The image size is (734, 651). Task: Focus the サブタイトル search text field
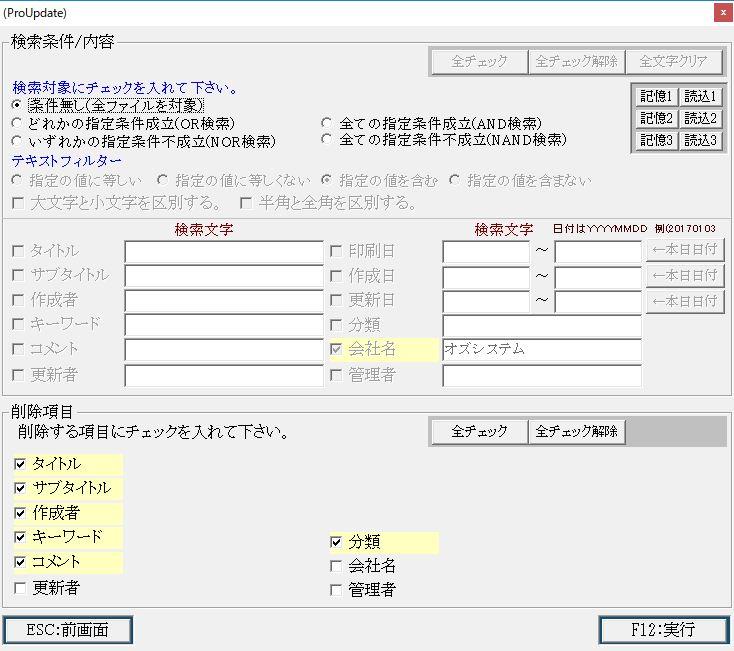pos(224,276)
